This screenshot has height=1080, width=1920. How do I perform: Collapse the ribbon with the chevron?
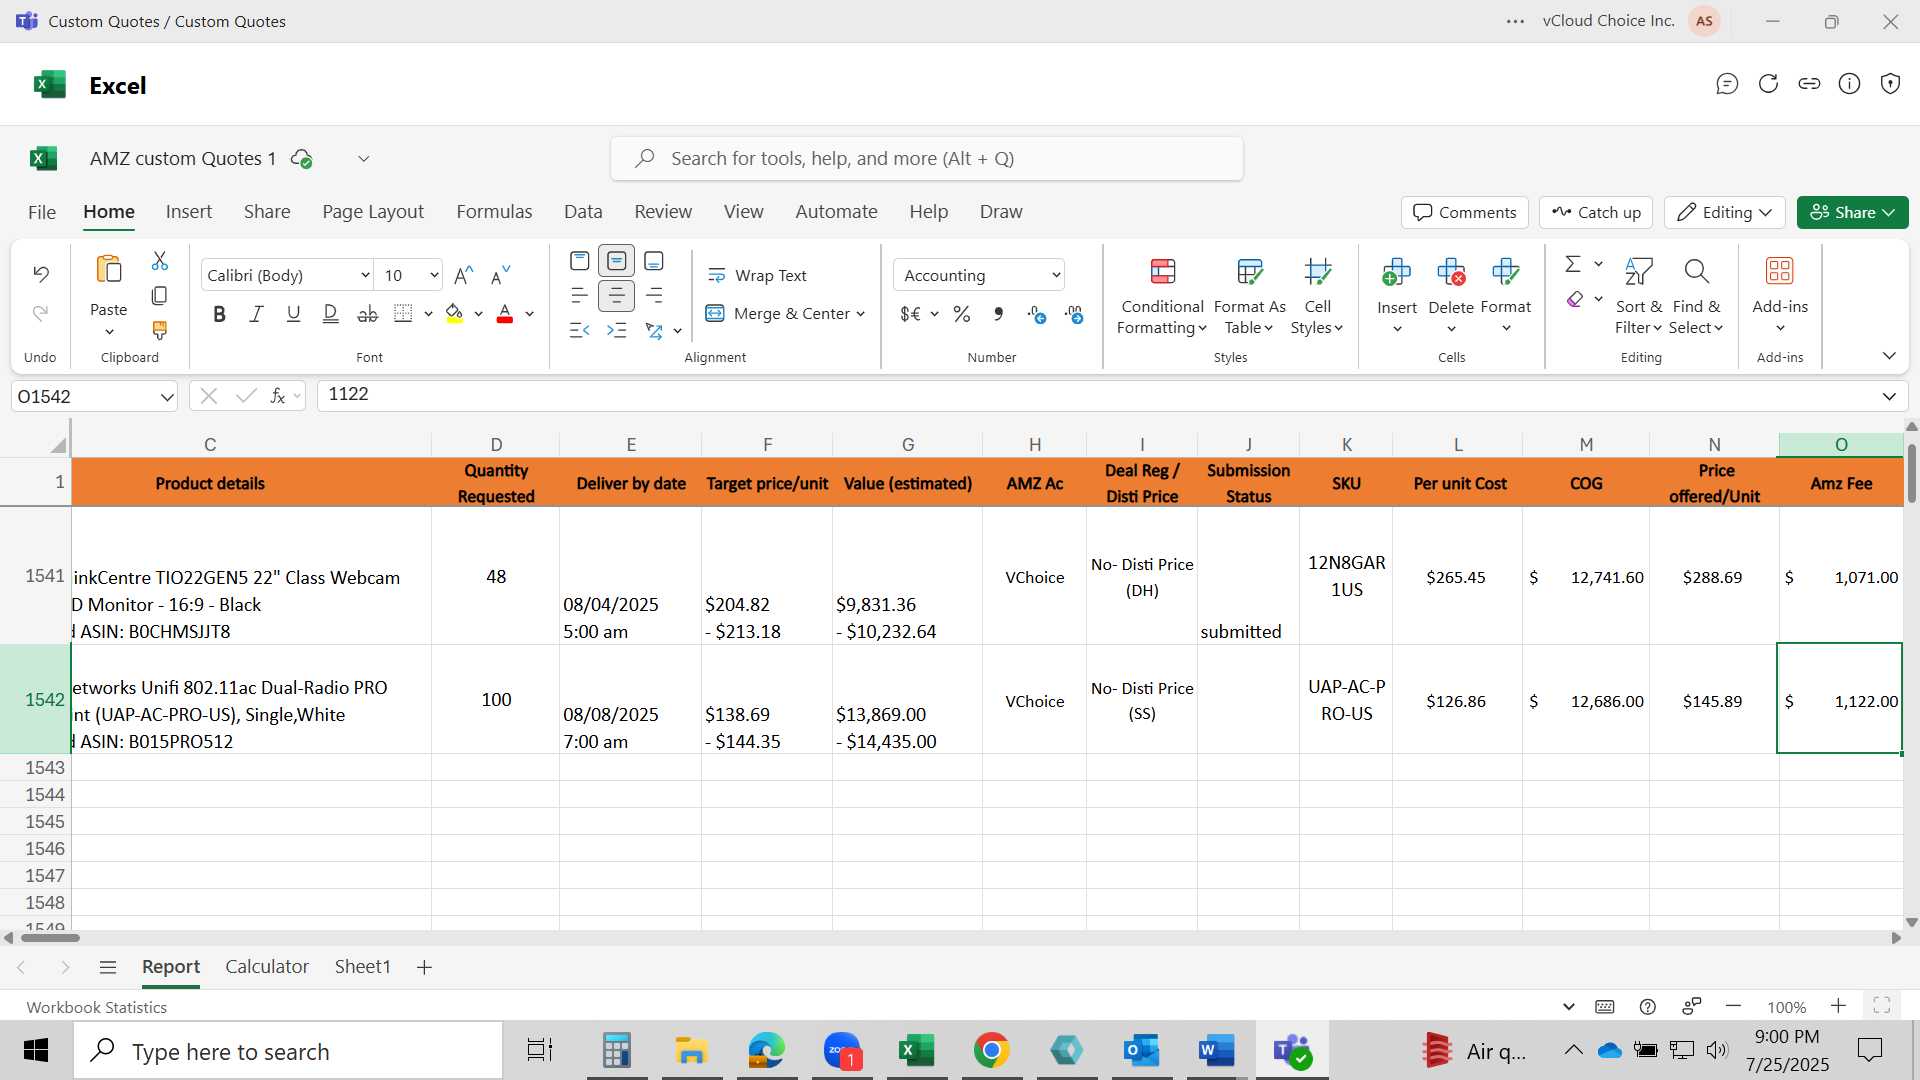coord(1889,356)
